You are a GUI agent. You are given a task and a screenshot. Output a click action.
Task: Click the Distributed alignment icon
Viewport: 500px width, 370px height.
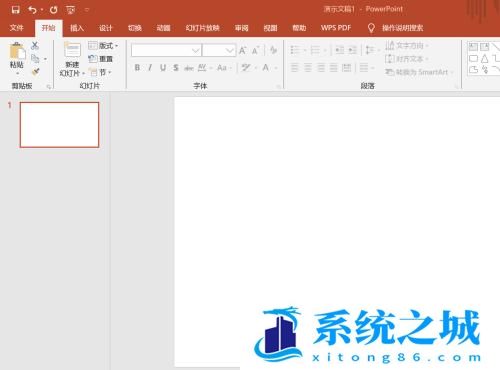(347, 68)
